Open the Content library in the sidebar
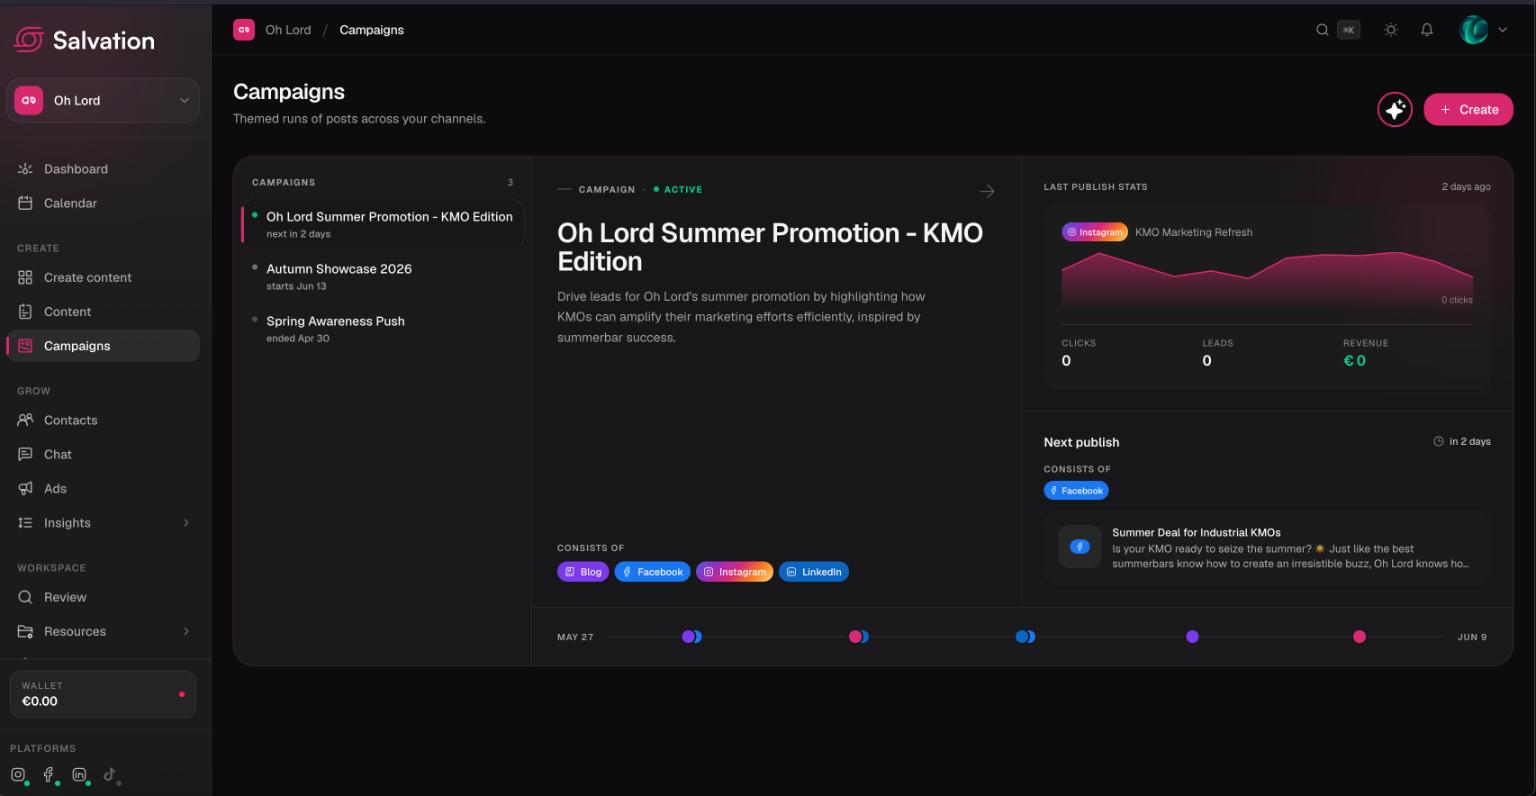This screenshot has height=796, width=1536. [x=104, y=311]
